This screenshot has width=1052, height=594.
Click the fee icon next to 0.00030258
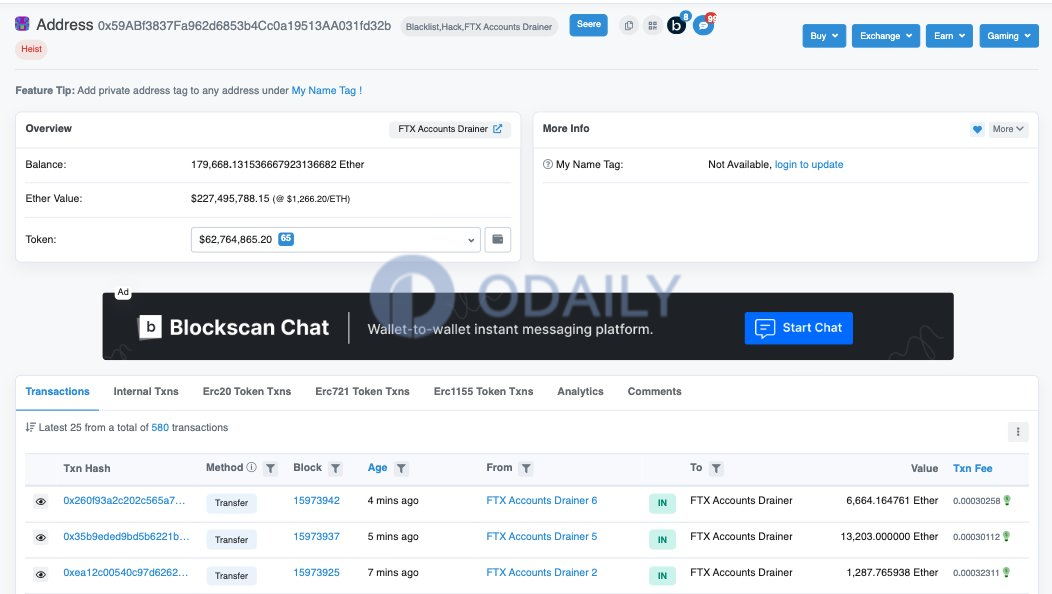[1007, 501]
